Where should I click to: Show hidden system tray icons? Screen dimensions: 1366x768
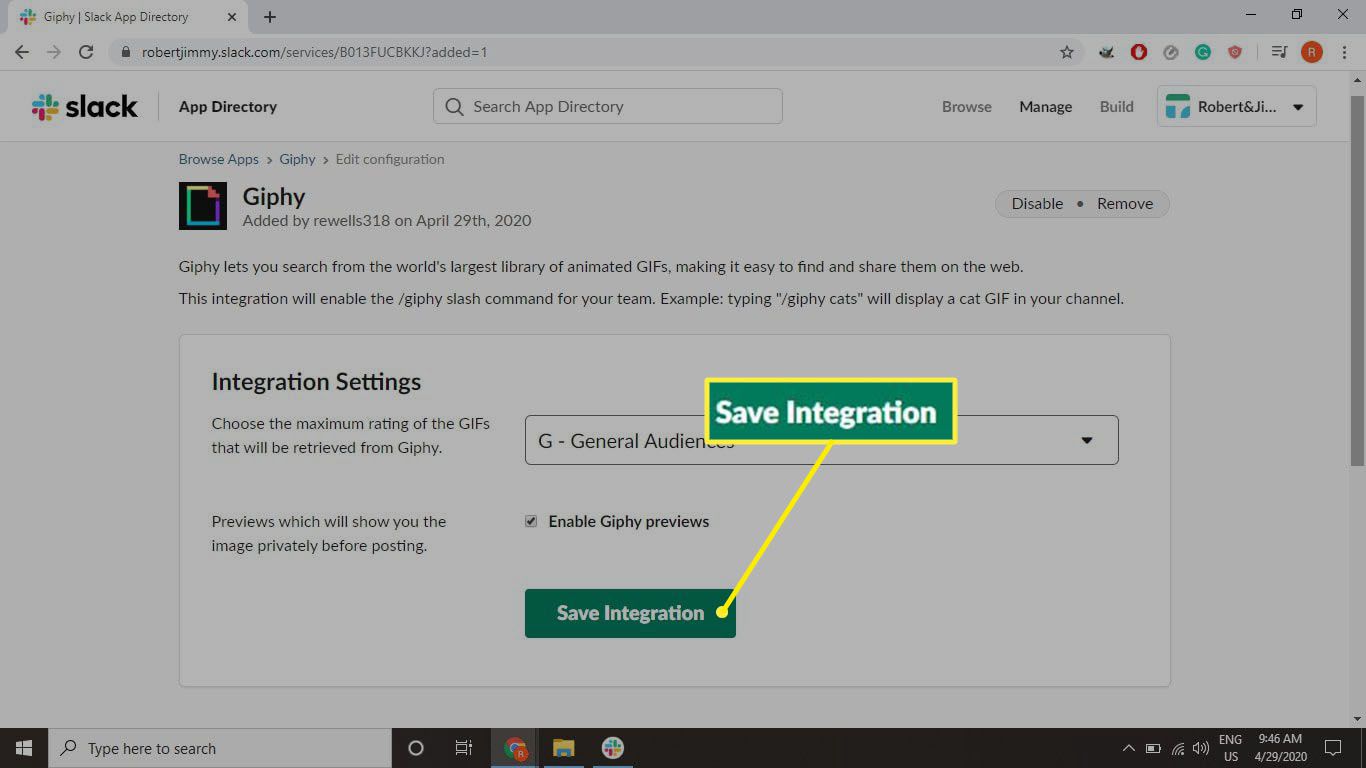coord(1129,748)
